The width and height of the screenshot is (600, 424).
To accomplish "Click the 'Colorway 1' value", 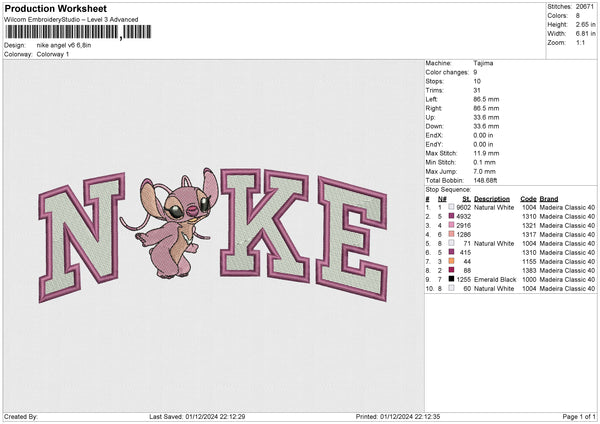I will [x=53, y=54].
